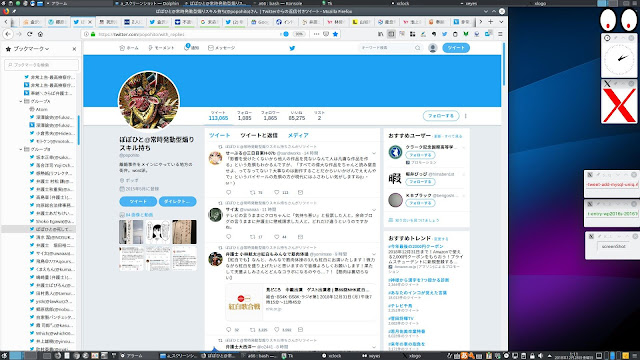The height and width of the screenshot is (360, 640).
Task: Collapse the グループB bookmark folder
Action: (x=21, y=149)
